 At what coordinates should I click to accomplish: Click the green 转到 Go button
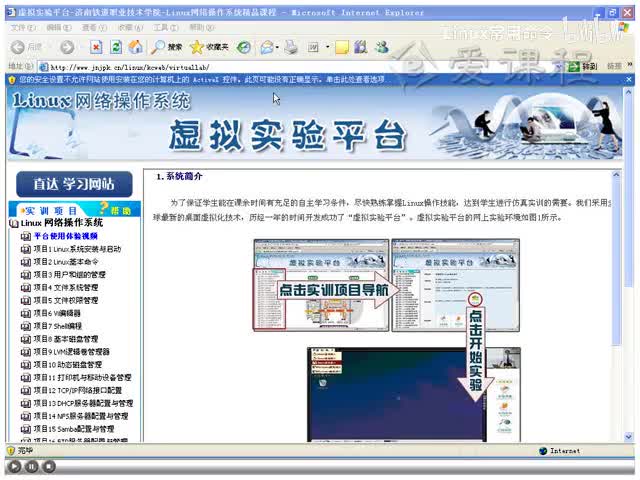click(582, 67)
